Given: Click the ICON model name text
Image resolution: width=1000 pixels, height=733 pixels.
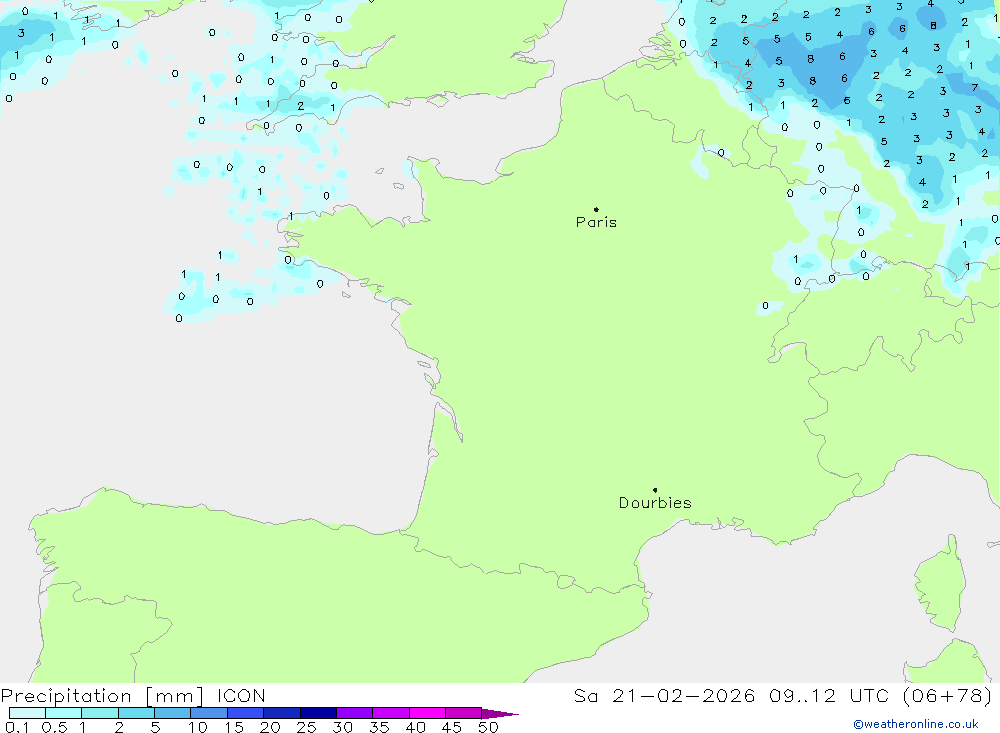Looking at the screenshot, I should (x=241, y=695).
